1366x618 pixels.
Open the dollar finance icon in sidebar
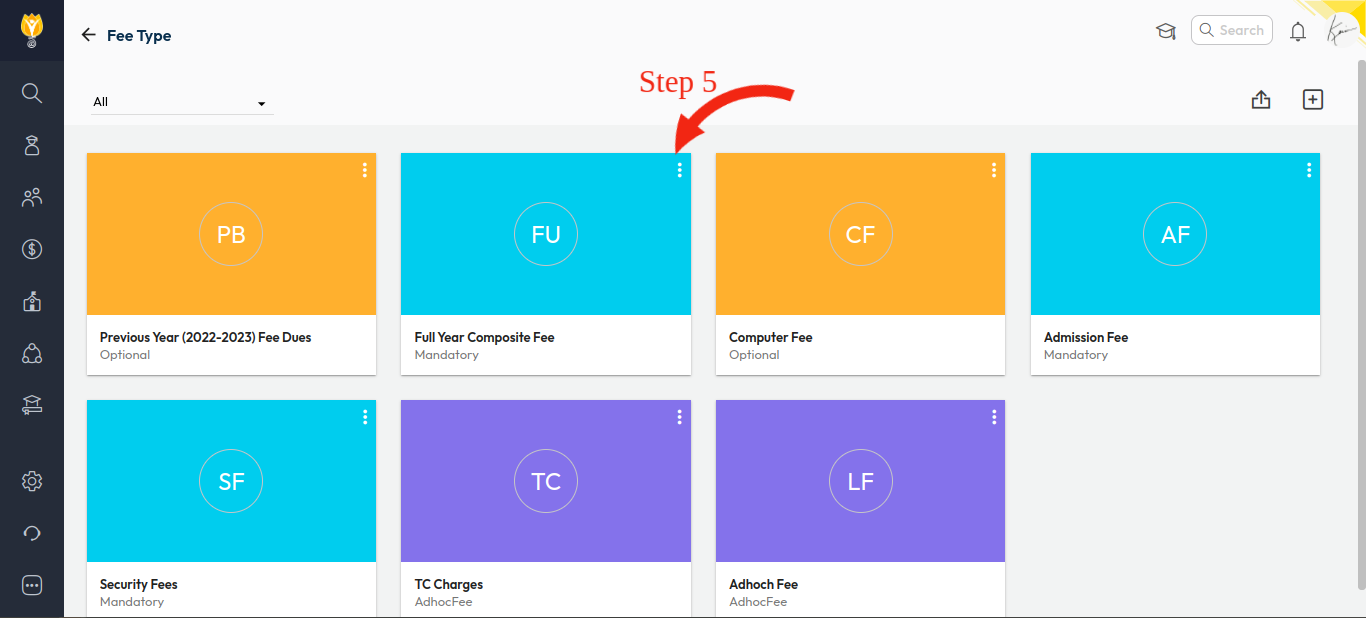coord(32,249)
